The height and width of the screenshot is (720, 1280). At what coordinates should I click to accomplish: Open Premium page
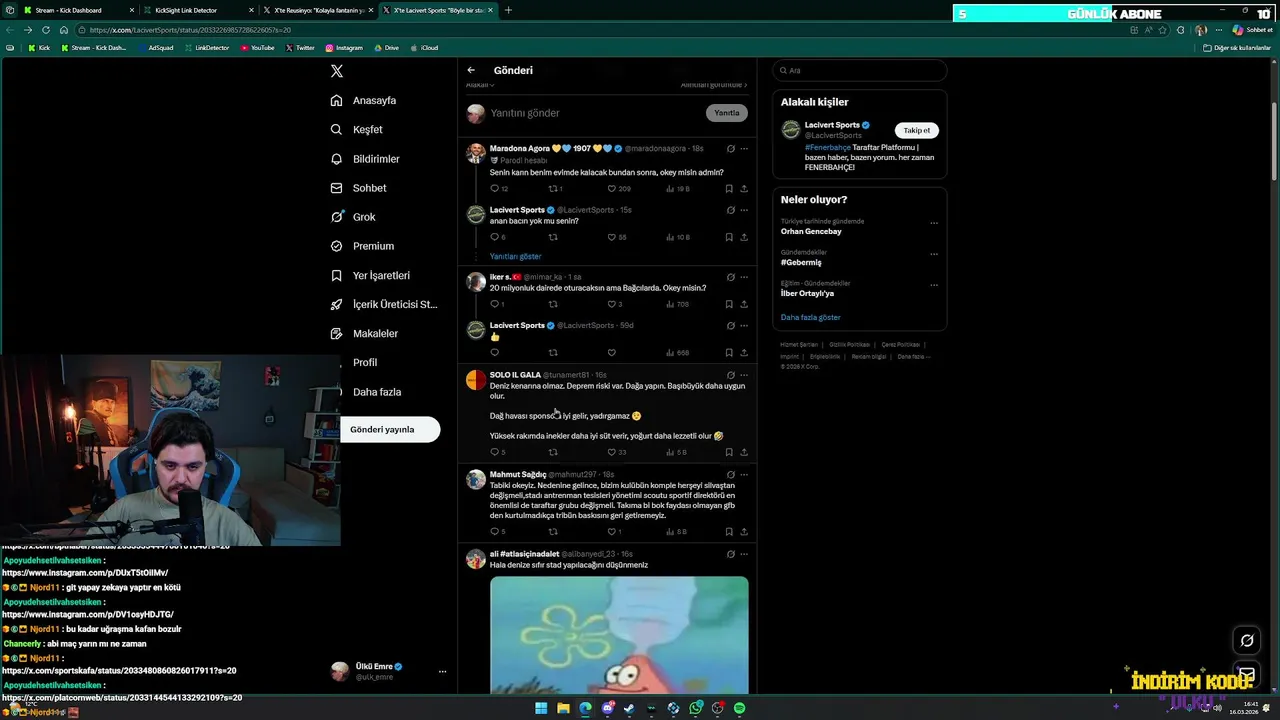[x=362, y=246]
